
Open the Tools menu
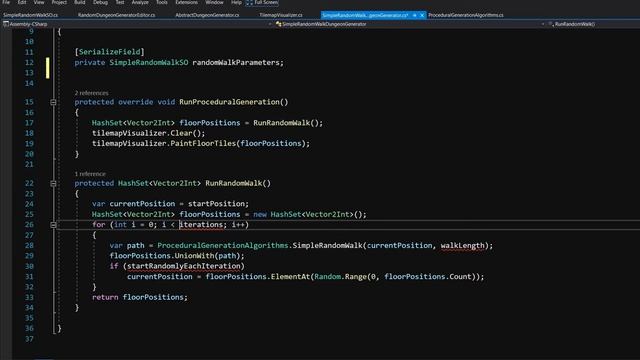coord(162,2)
